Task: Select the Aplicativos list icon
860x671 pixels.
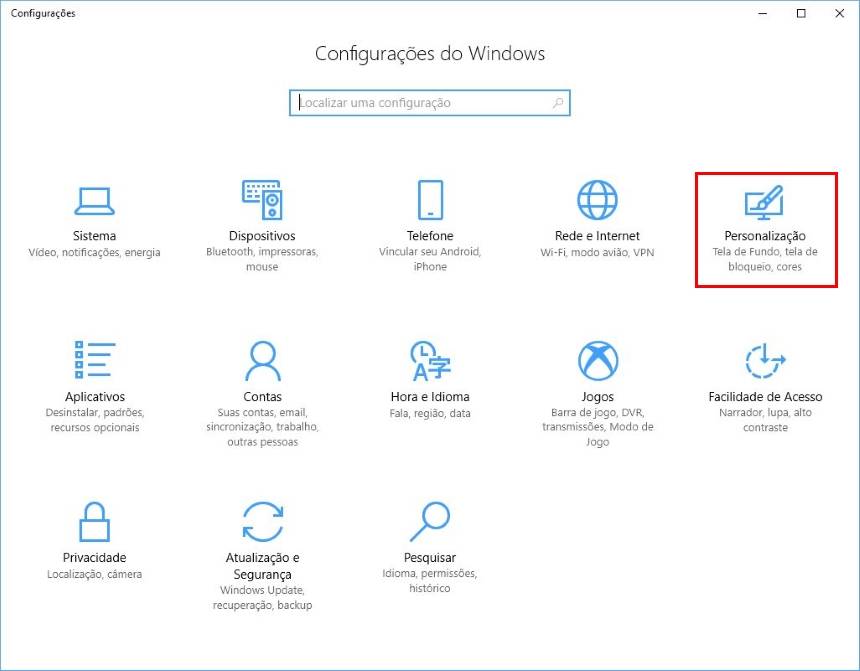Action: (x=94, y=360)
